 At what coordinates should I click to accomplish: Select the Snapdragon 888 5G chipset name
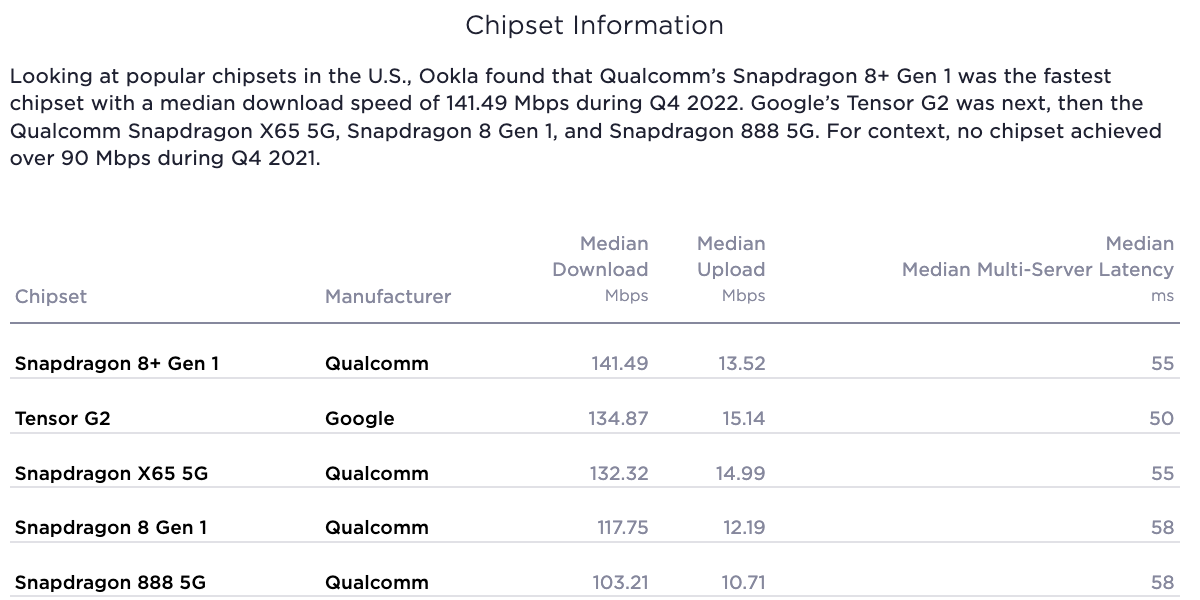click(x=111, y=582)
